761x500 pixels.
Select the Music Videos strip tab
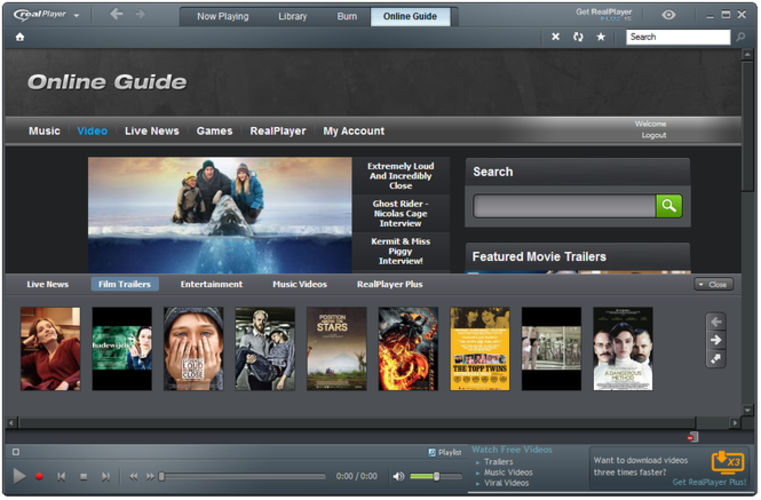pos(300,284)
